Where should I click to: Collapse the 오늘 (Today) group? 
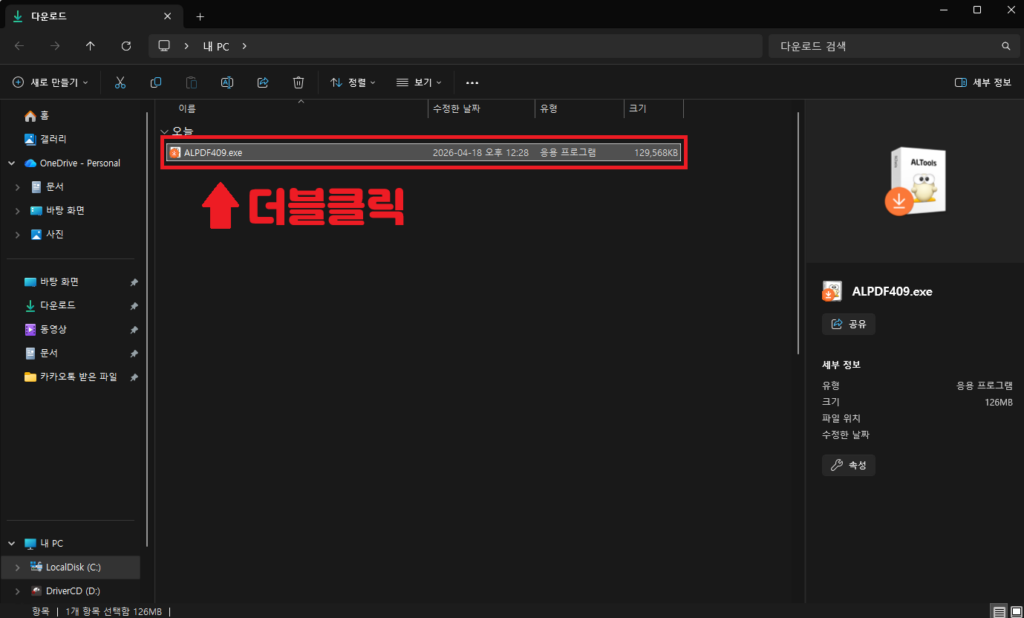(x=163, y=131)
